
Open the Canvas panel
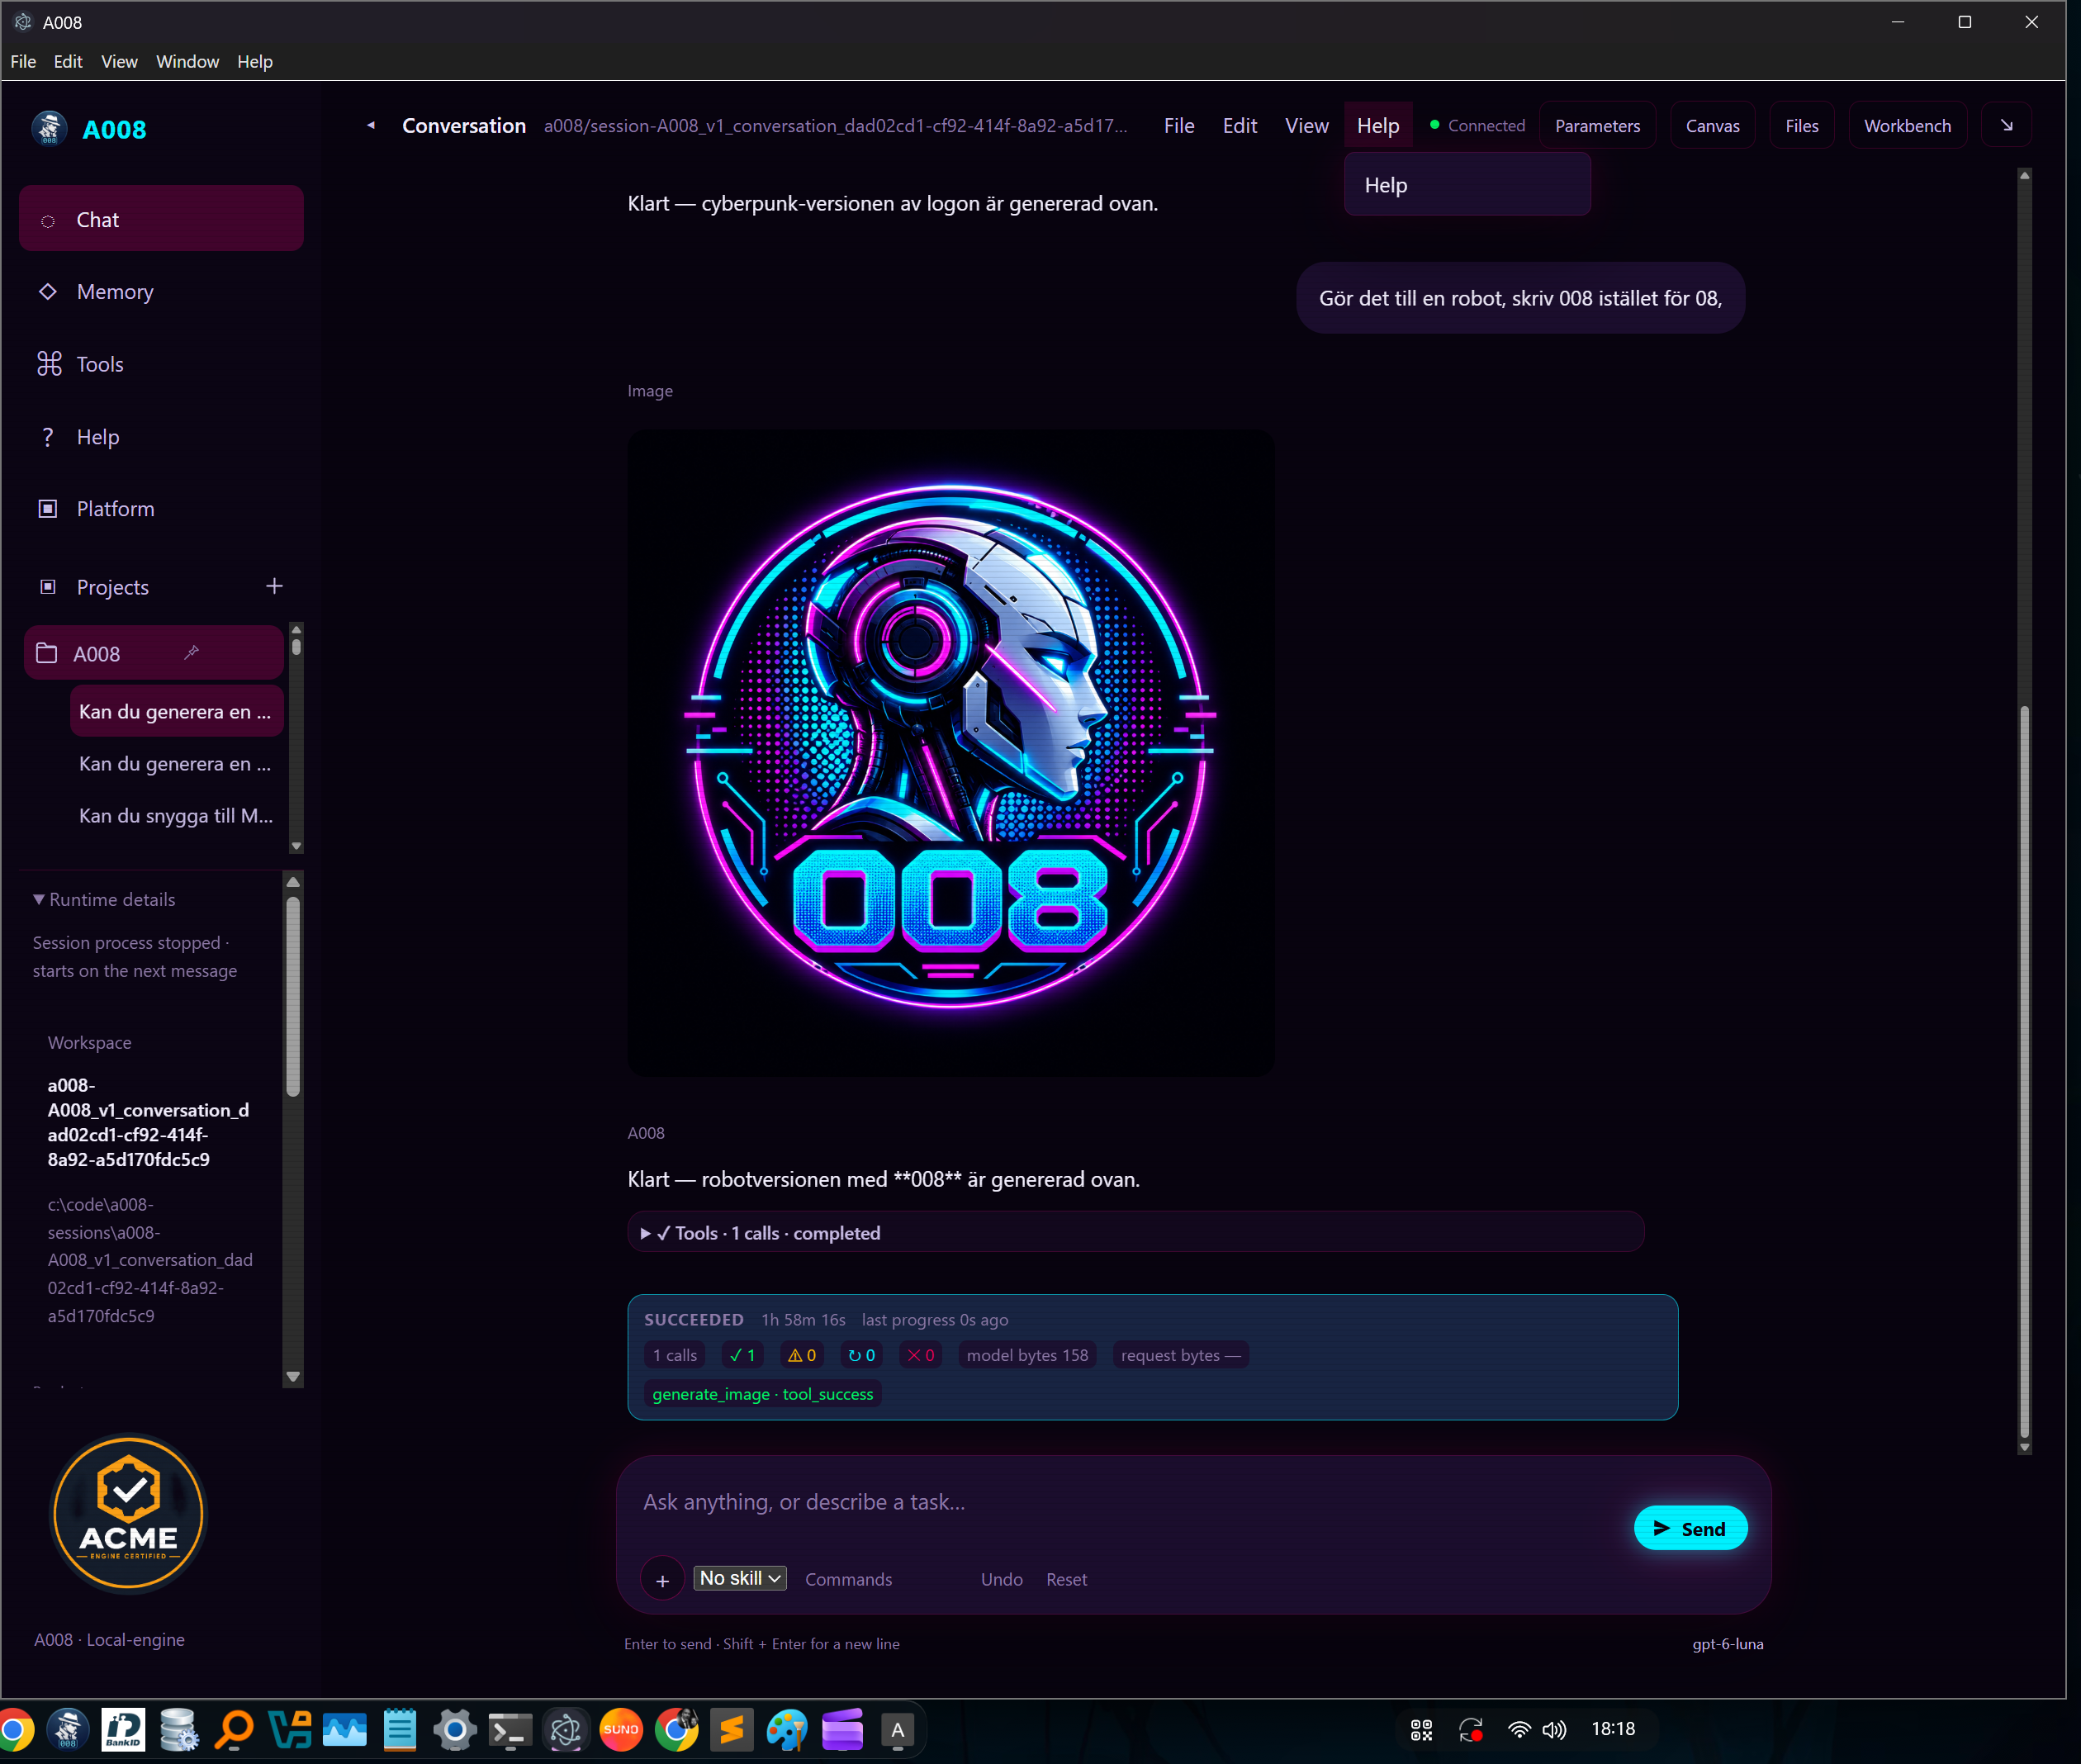pyautogui.click(x=1712, y=125)
